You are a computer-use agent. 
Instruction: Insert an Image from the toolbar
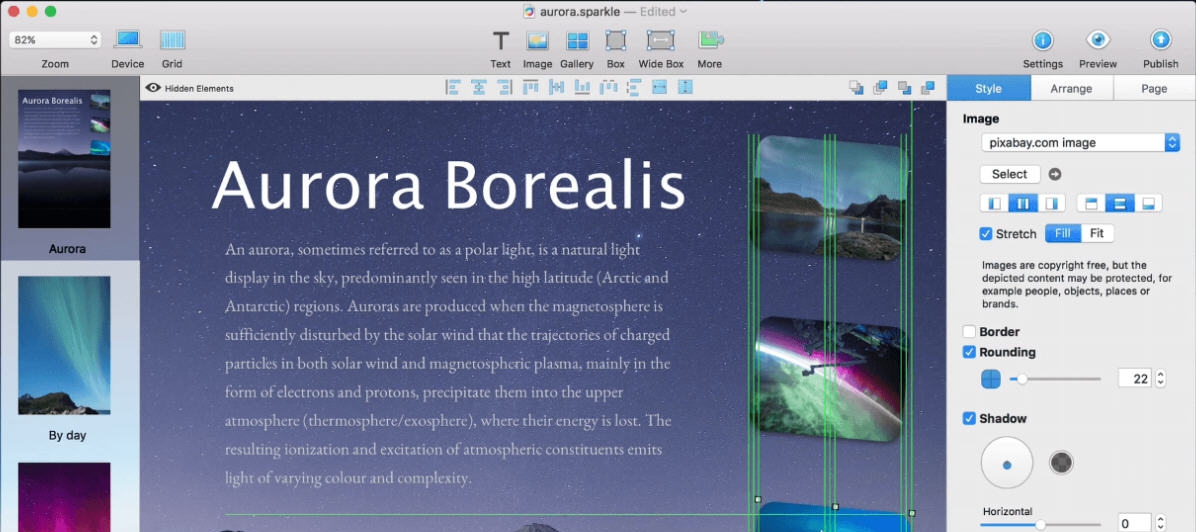click(x=537, y=41)
